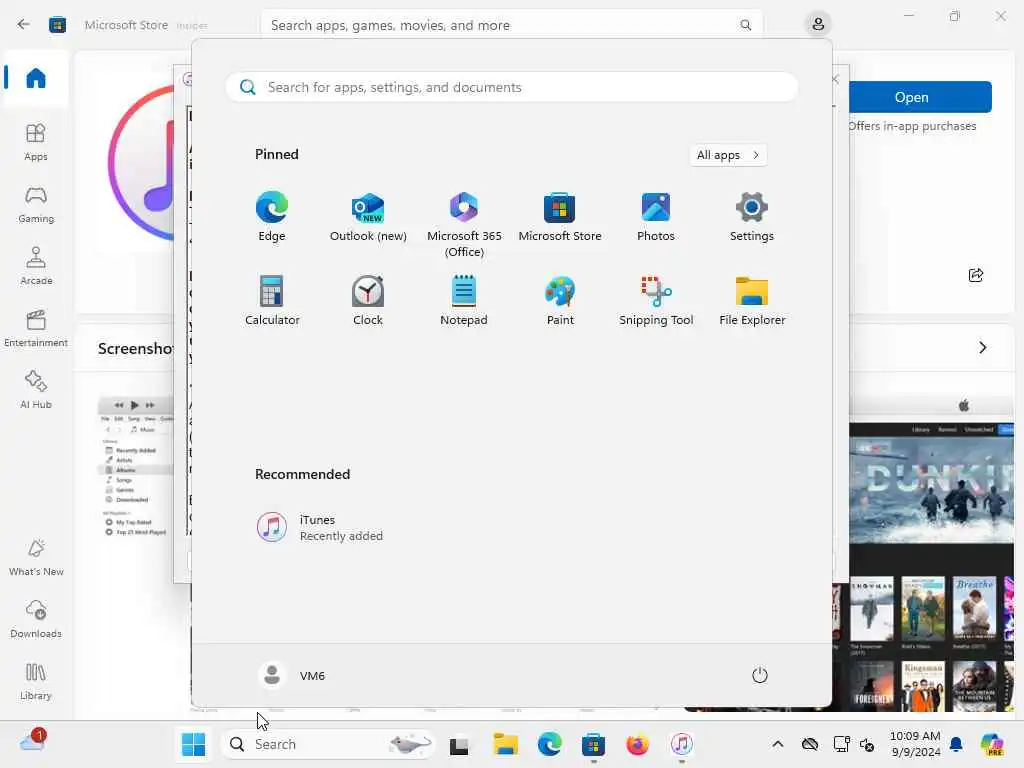This screenshot has width=1024, height=768.
Task: Open the notification bell in taskbar
Action: click(956, 744)
